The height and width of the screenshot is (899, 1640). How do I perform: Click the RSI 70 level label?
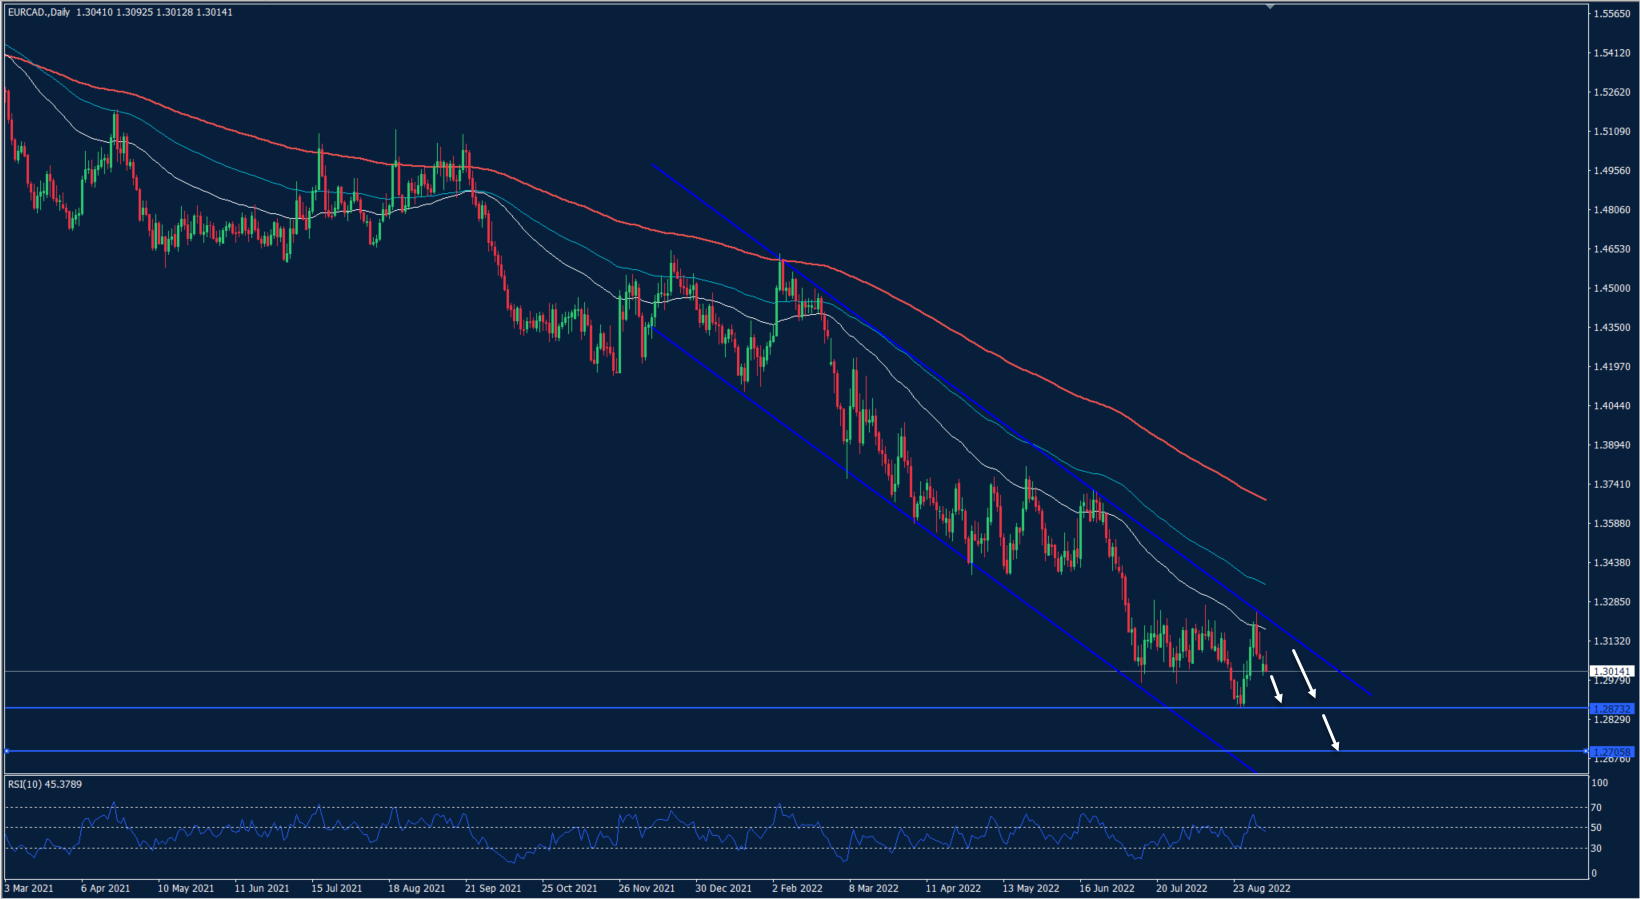point(1597,807)
